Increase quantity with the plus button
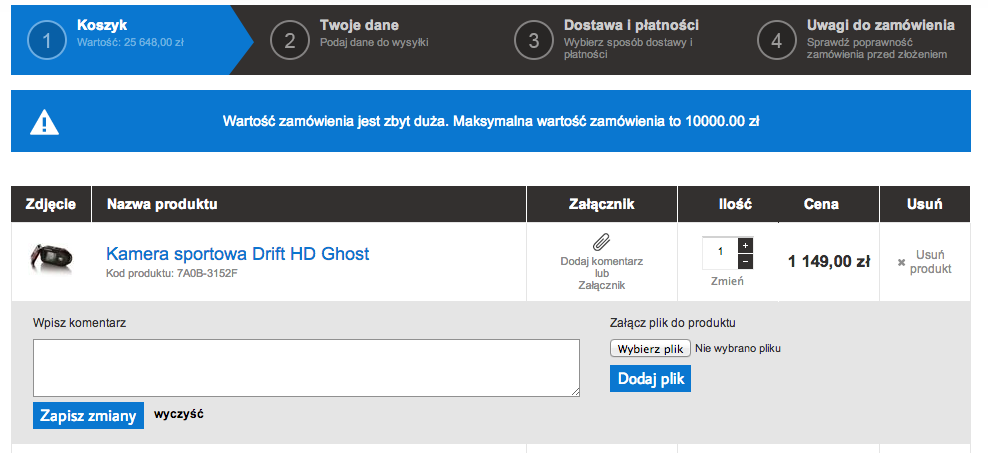This screenshot has height=453, width=988. (745, 245)
